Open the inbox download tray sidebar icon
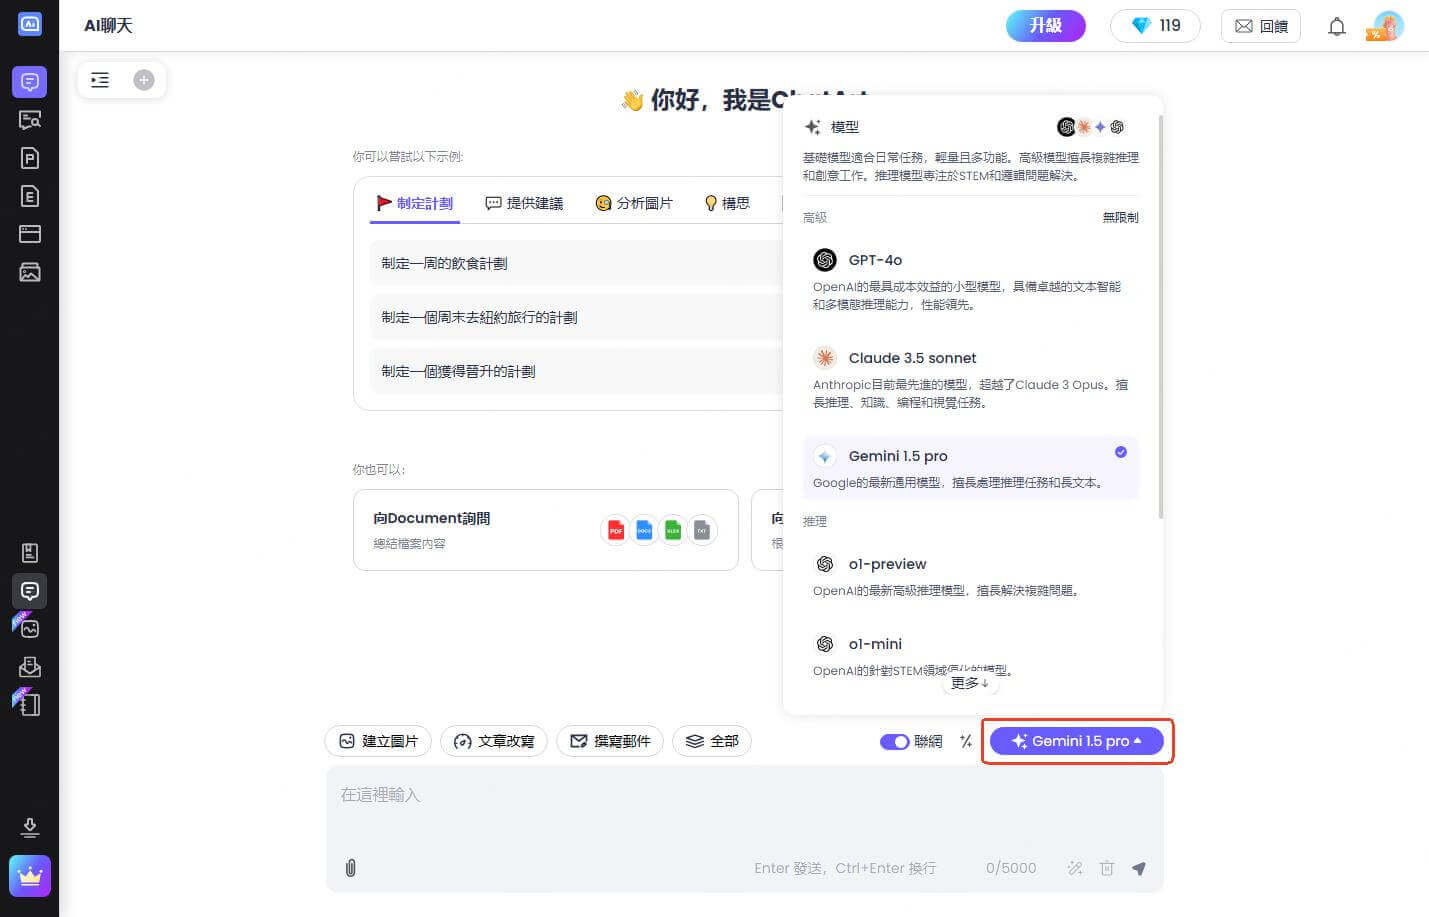1429x917 pixels. pyautogui.click(x=30, y=667)
